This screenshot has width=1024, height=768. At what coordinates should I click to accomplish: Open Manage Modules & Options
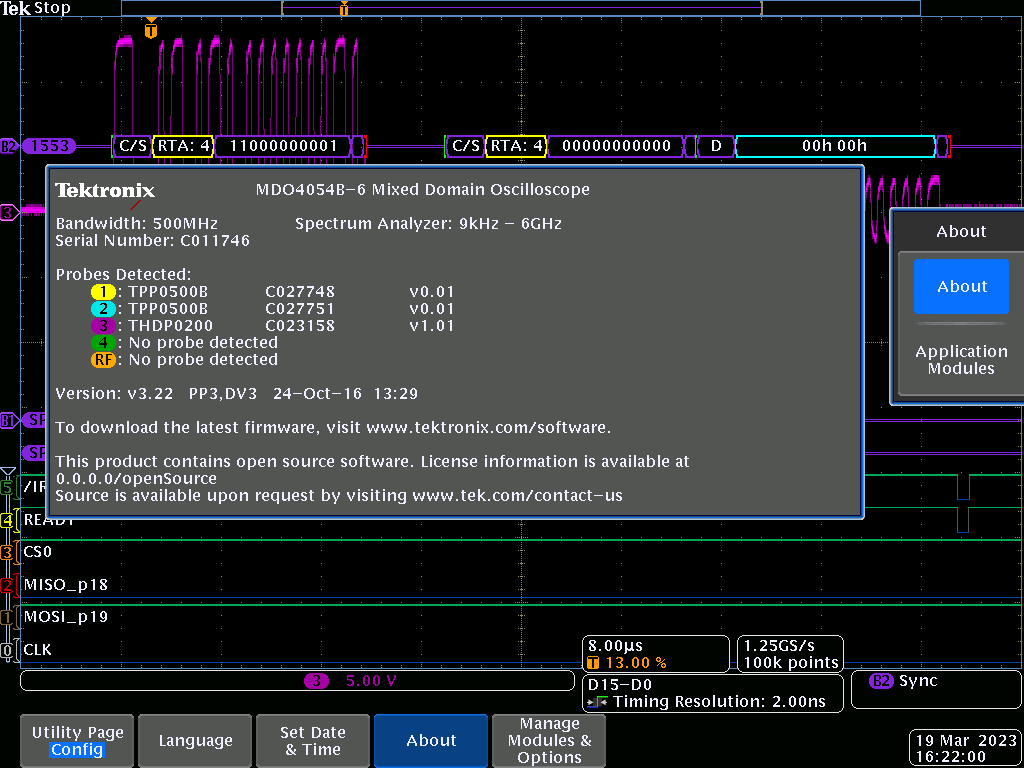[549, 741]
